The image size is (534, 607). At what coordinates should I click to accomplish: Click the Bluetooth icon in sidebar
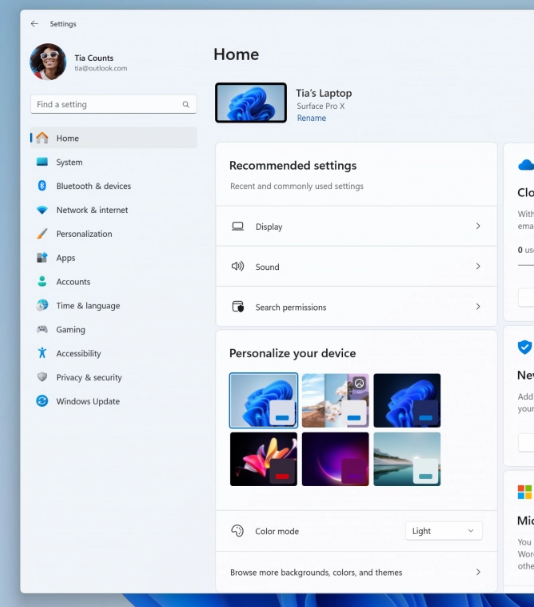point(42,186)
